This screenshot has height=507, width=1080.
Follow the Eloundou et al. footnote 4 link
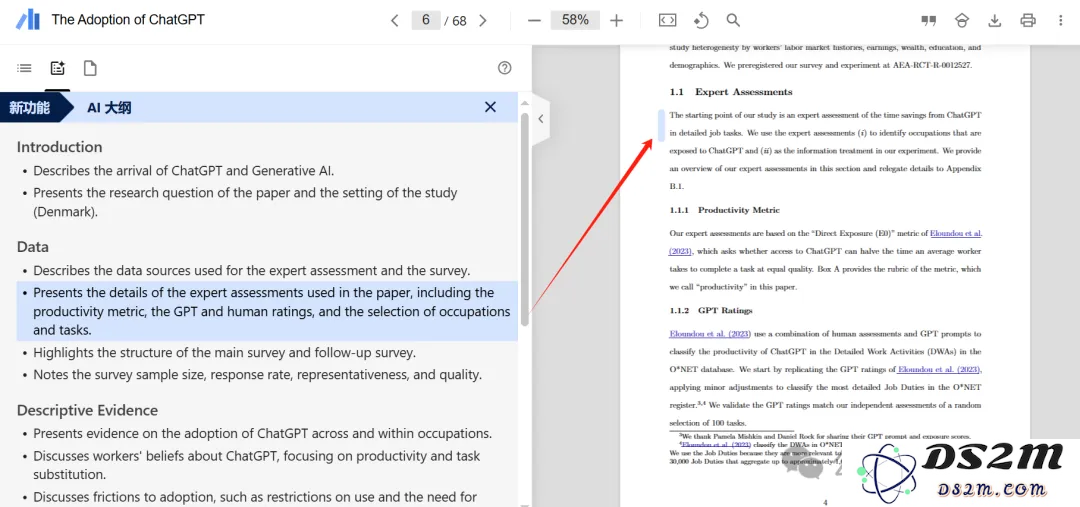[x=716, y=445]
